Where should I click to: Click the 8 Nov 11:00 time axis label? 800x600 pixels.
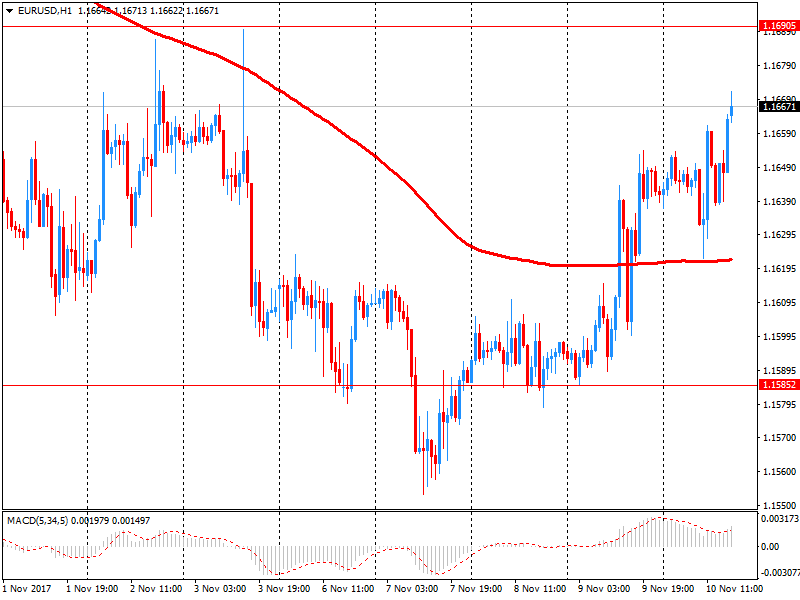[540, 588]
